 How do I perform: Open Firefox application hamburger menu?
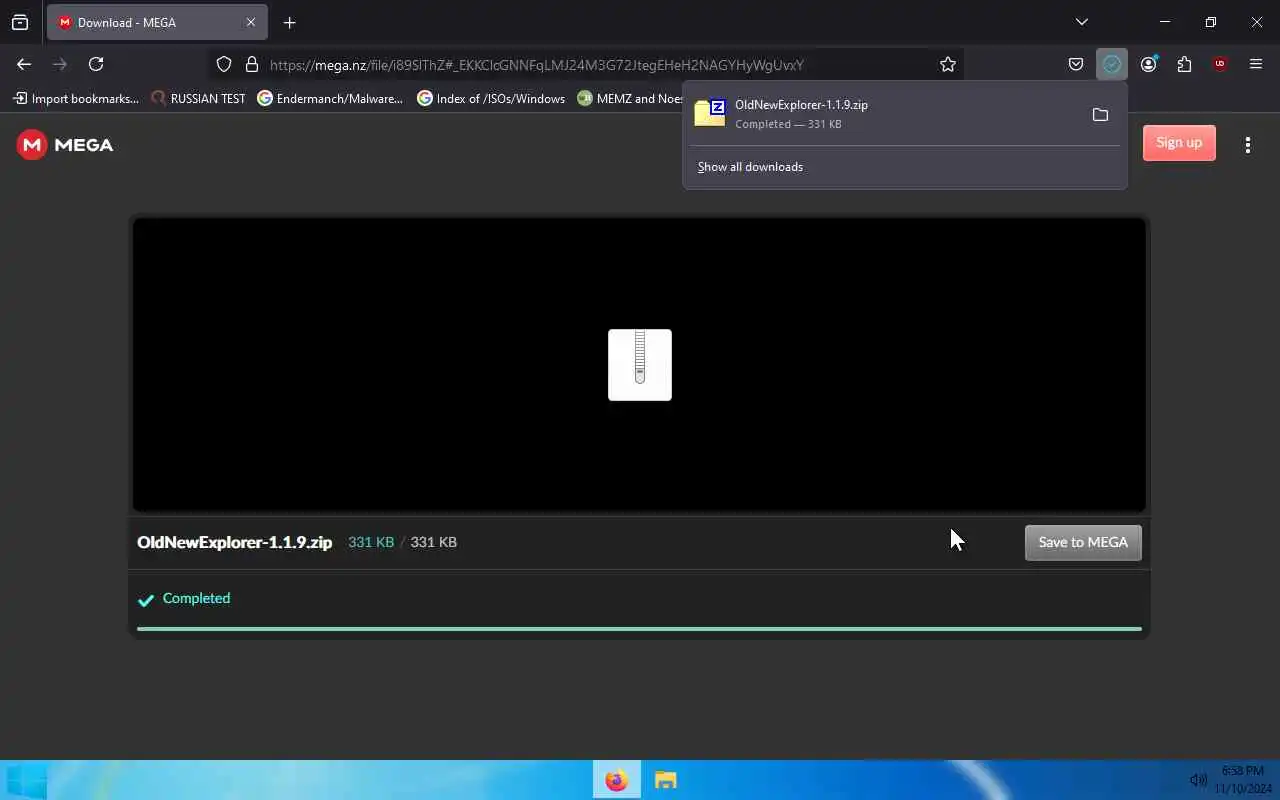pos(1256,64)
